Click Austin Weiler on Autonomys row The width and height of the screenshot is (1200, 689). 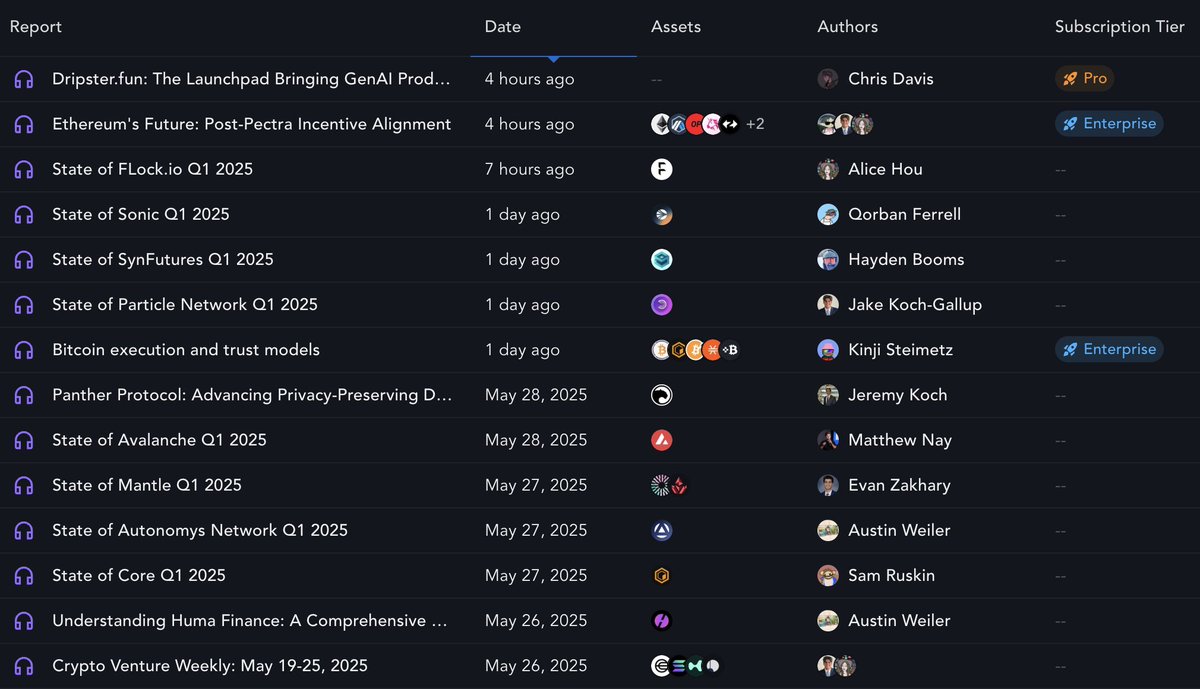point(899,530)
